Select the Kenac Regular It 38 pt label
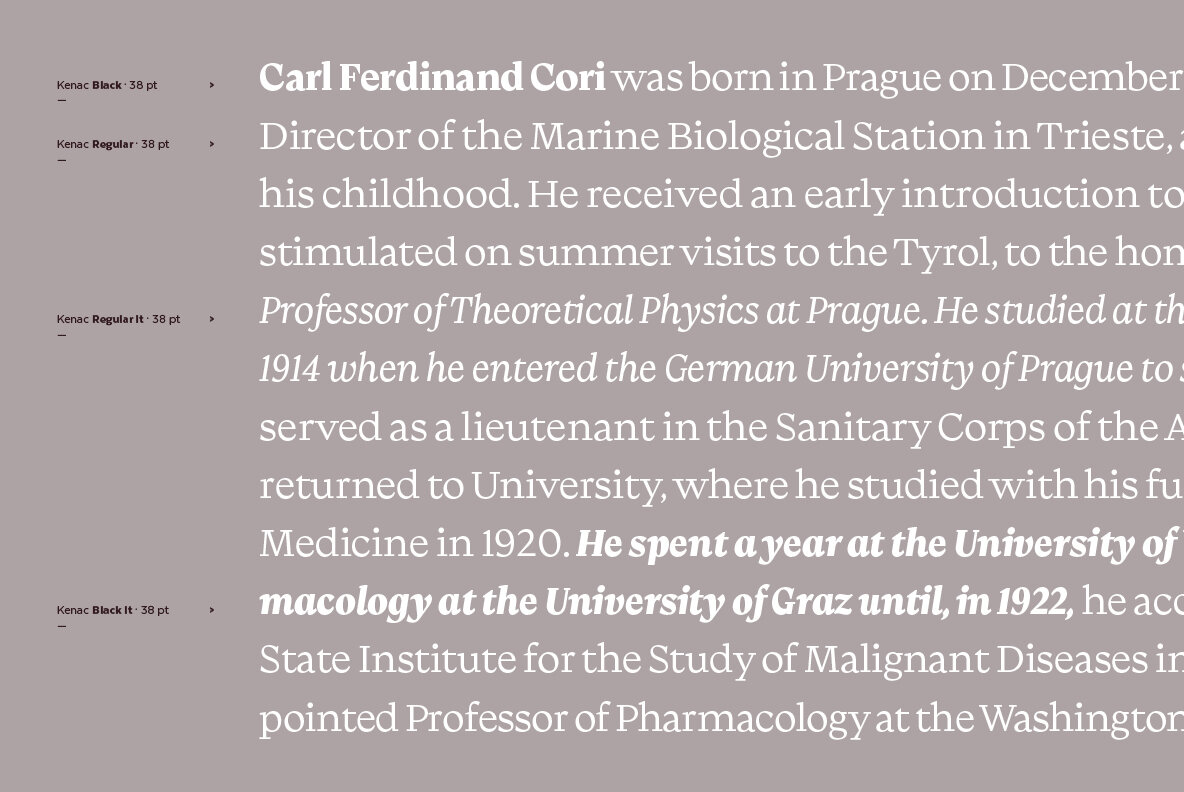Viewport: 1184px width, 792px height. (118, 319)
